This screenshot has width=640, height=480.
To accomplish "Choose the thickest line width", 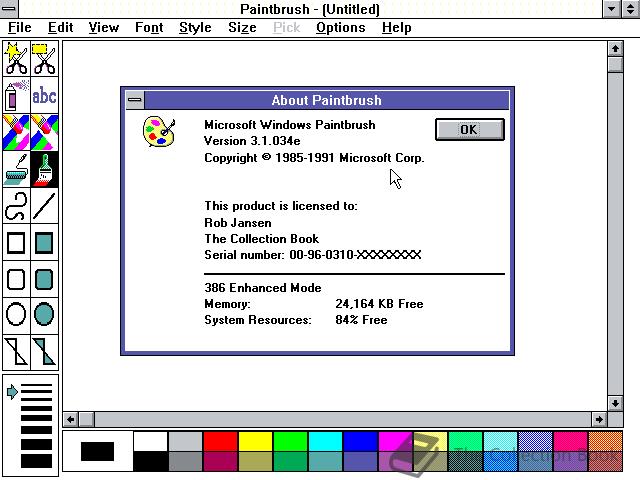I will [x=36, y=460].
